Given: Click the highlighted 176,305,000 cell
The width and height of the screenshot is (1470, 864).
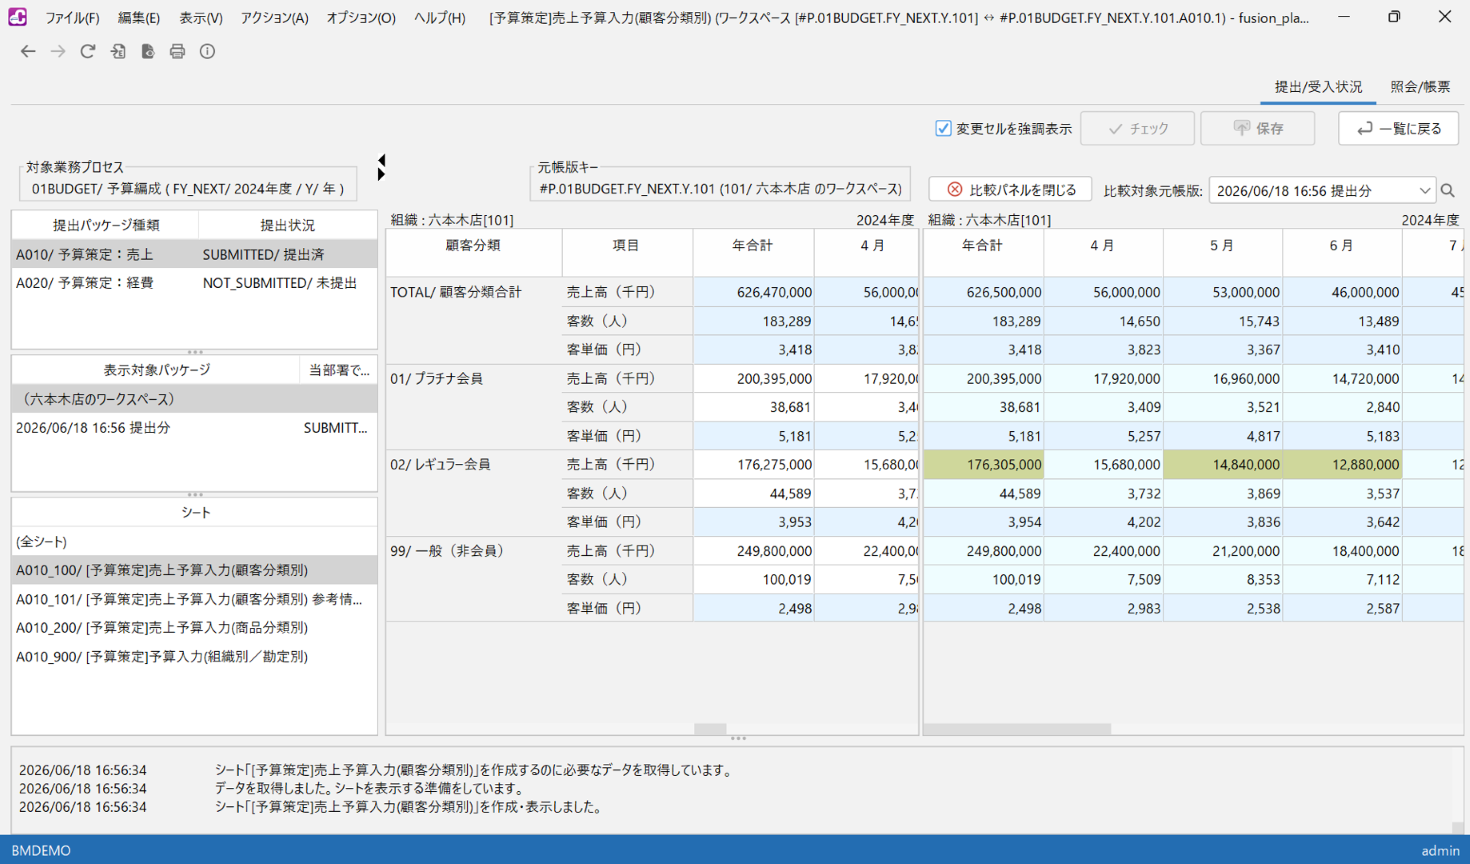Looking at the screenshot, I should 983,465.
